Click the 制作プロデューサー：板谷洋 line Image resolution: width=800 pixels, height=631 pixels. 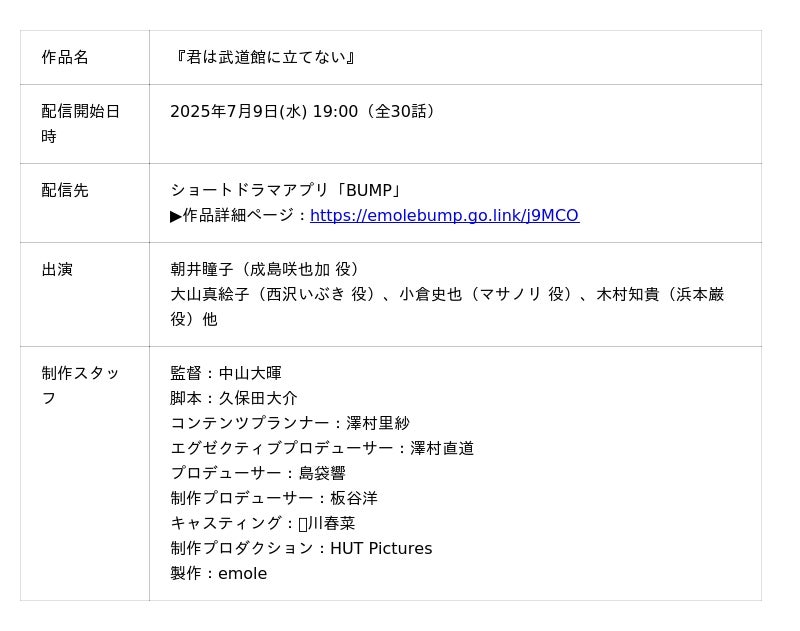click(274, 498)
